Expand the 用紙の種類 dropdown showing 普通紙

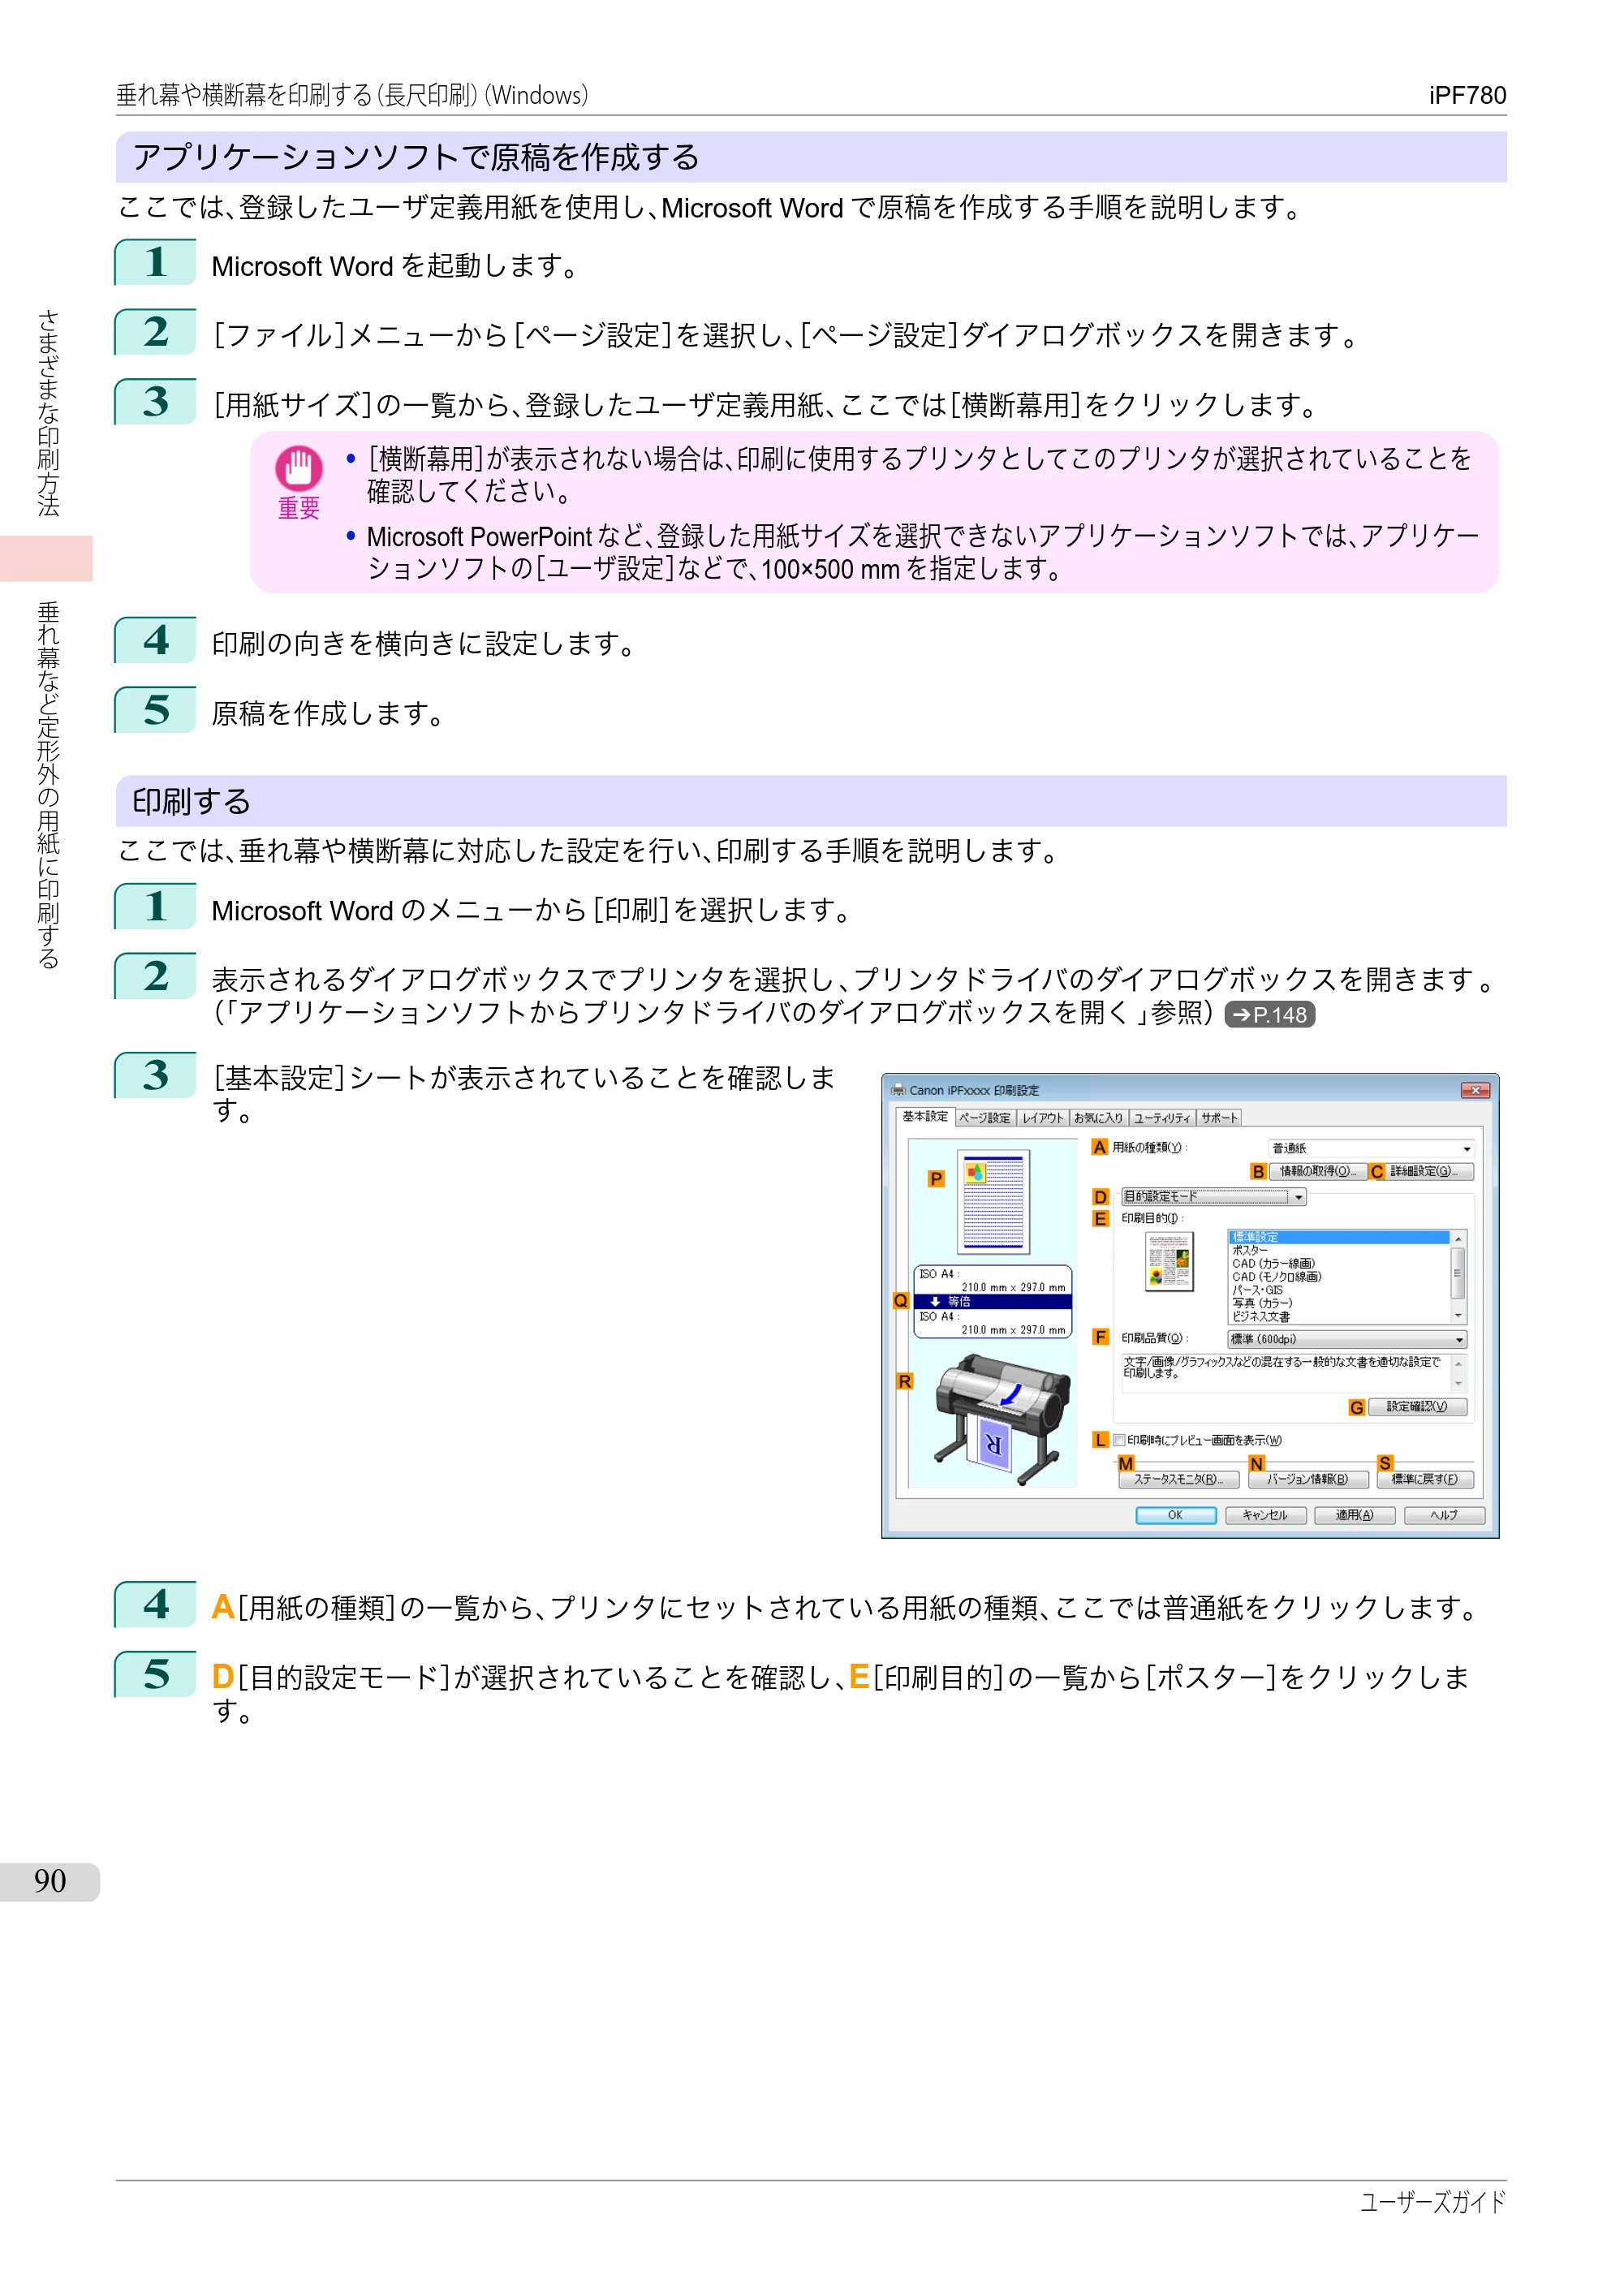(1370, 1148)
